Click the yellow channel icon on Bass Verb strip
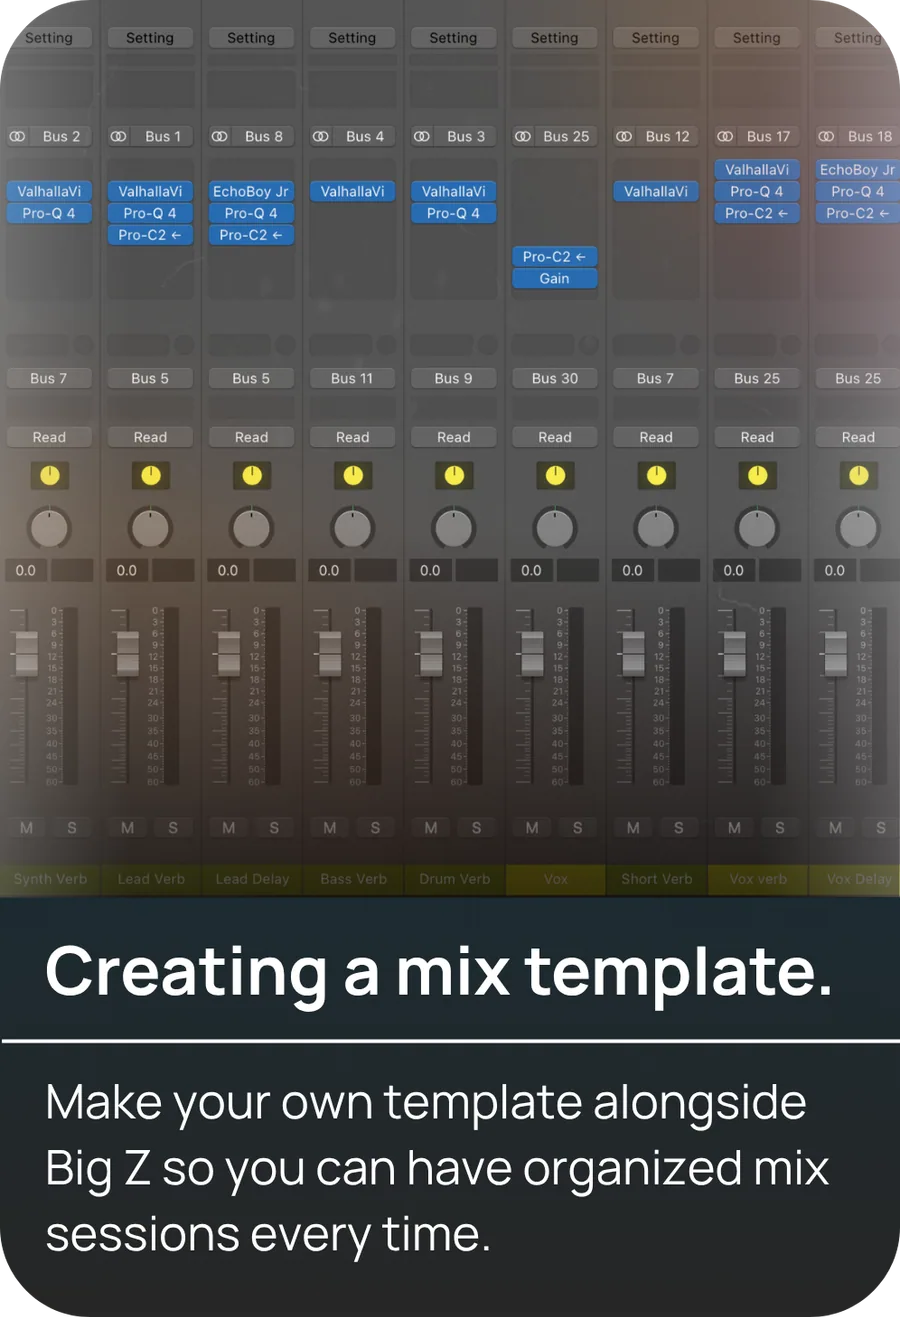This screenshot has width=900, height=1317. [x=352, y=475]
